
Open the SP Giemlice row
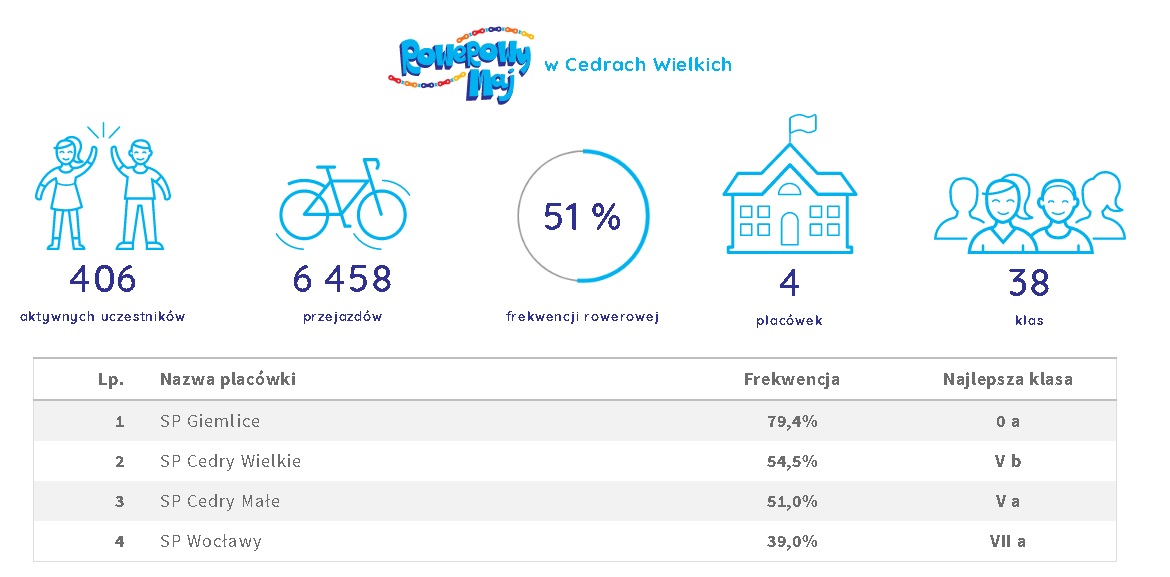pos(210,421)
